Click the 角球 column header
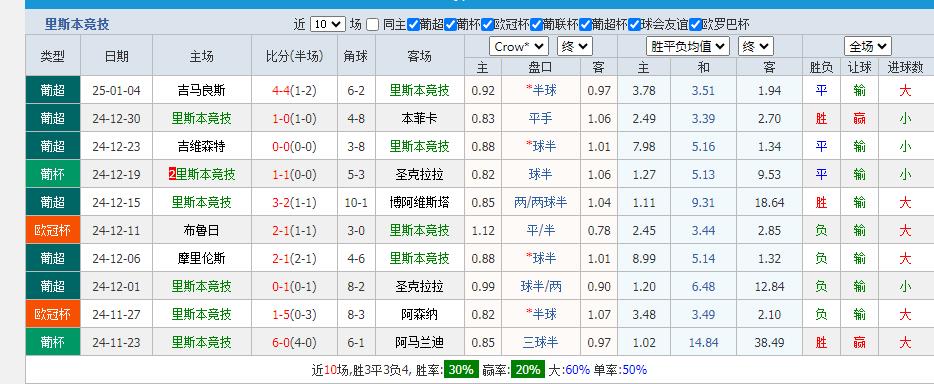This screenshot has width=934, height=384. 356,56
